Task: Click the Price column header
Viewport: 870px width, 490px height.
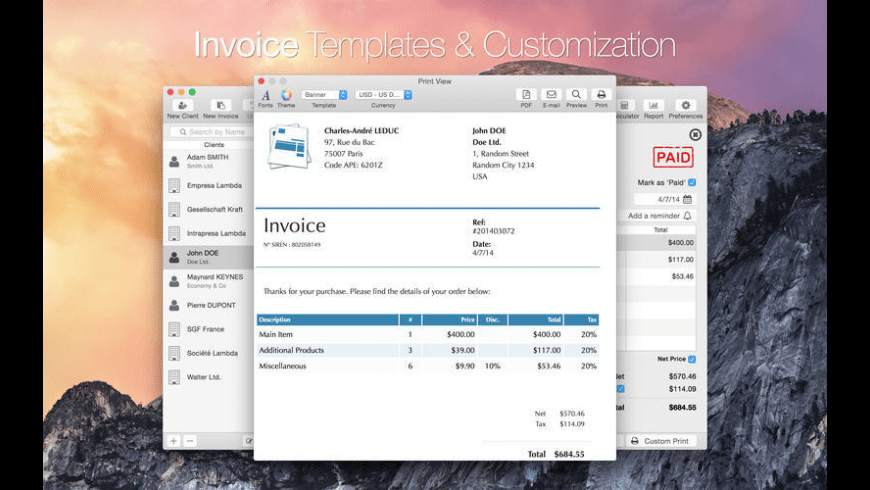Action: click(449, 320)
